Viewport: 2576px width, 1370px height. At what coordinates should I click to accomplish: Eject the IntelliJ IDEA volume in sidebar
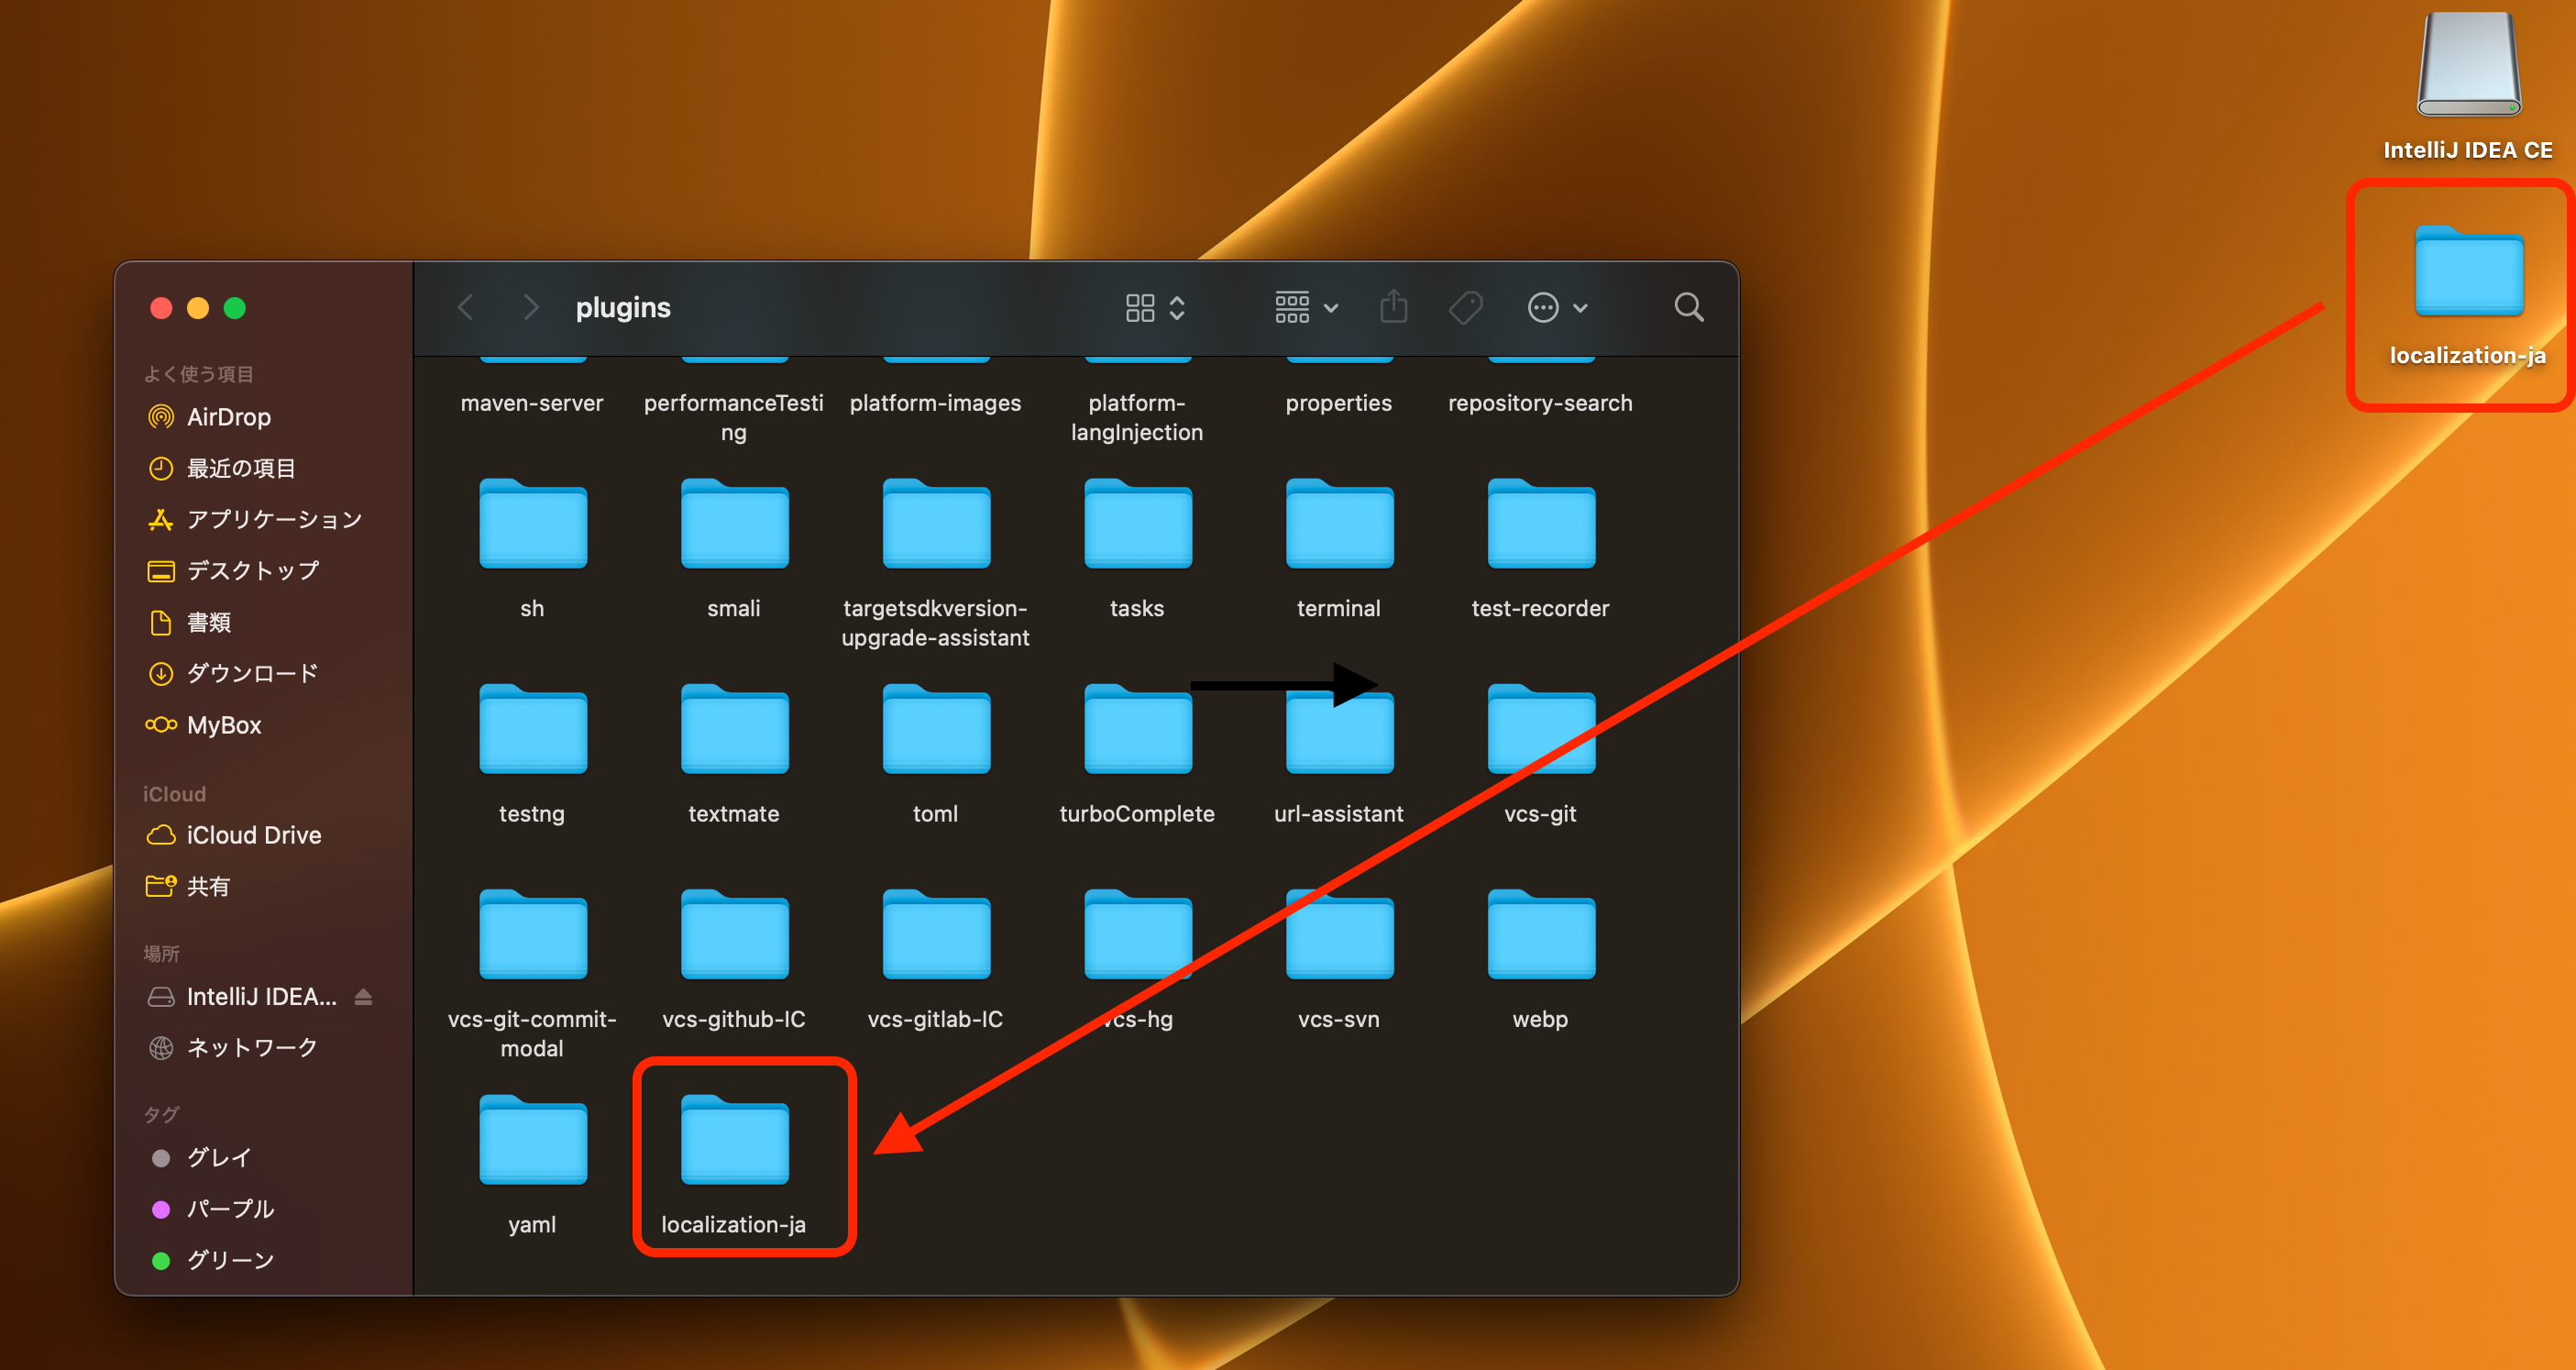pyautogui.click(x=363, y=996)
